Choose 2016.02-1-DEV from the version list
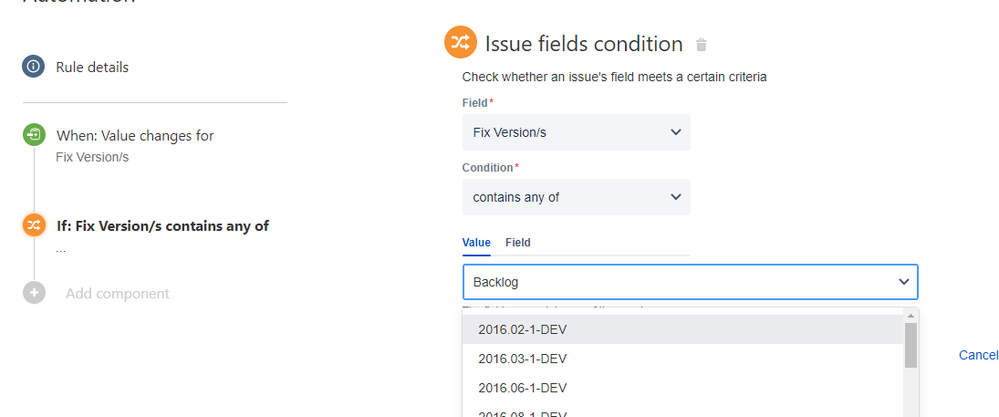This screenshot has width=999, height=417. tap(683, 330)
